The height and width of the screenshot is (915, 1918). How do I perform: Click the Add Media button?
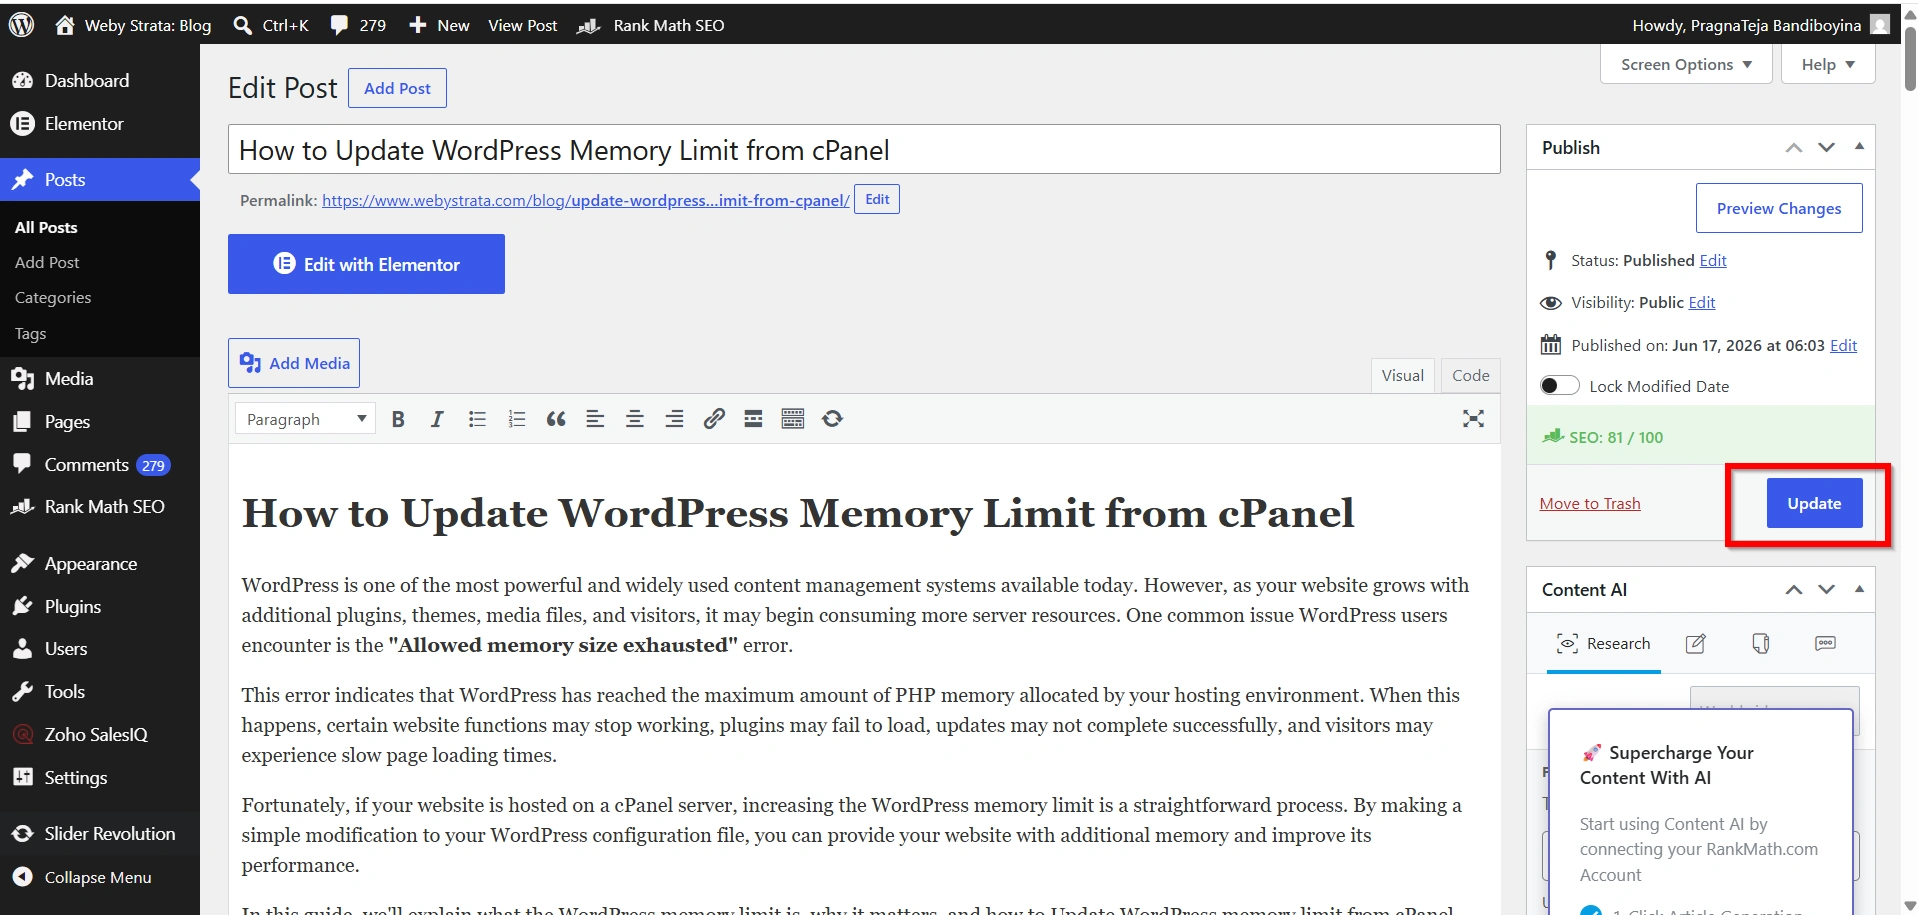(x=294, y=363)
